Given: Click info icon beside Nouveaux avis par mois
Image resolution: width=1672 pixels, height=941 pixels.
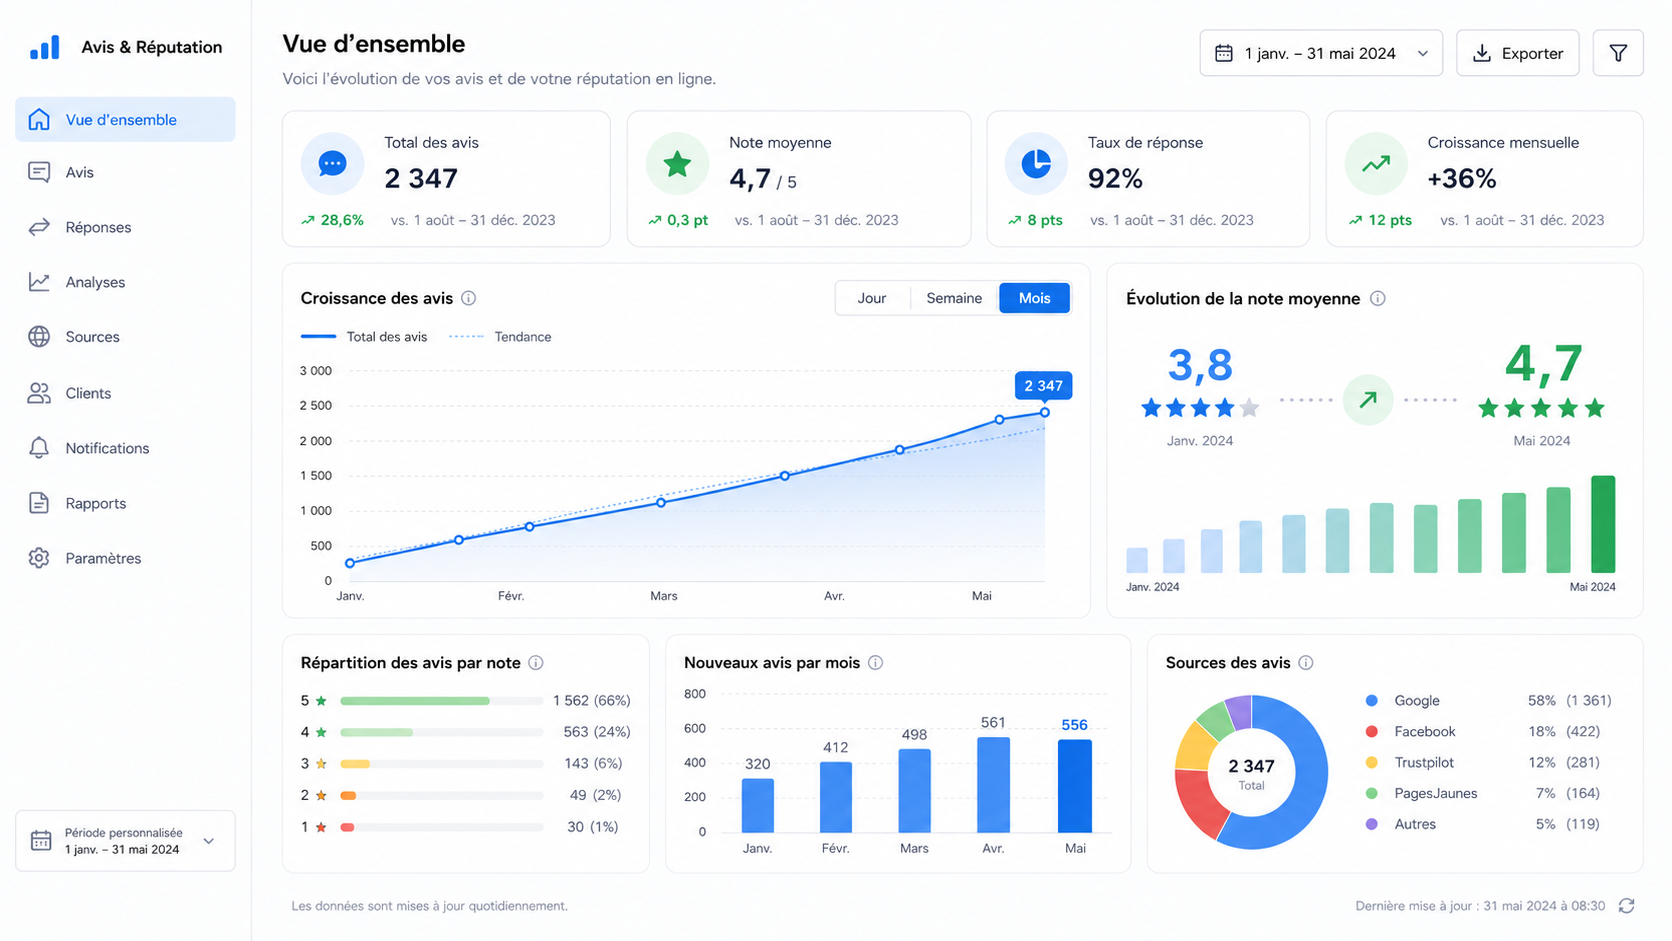Looking at the screenshot, I should click(876, 663).
